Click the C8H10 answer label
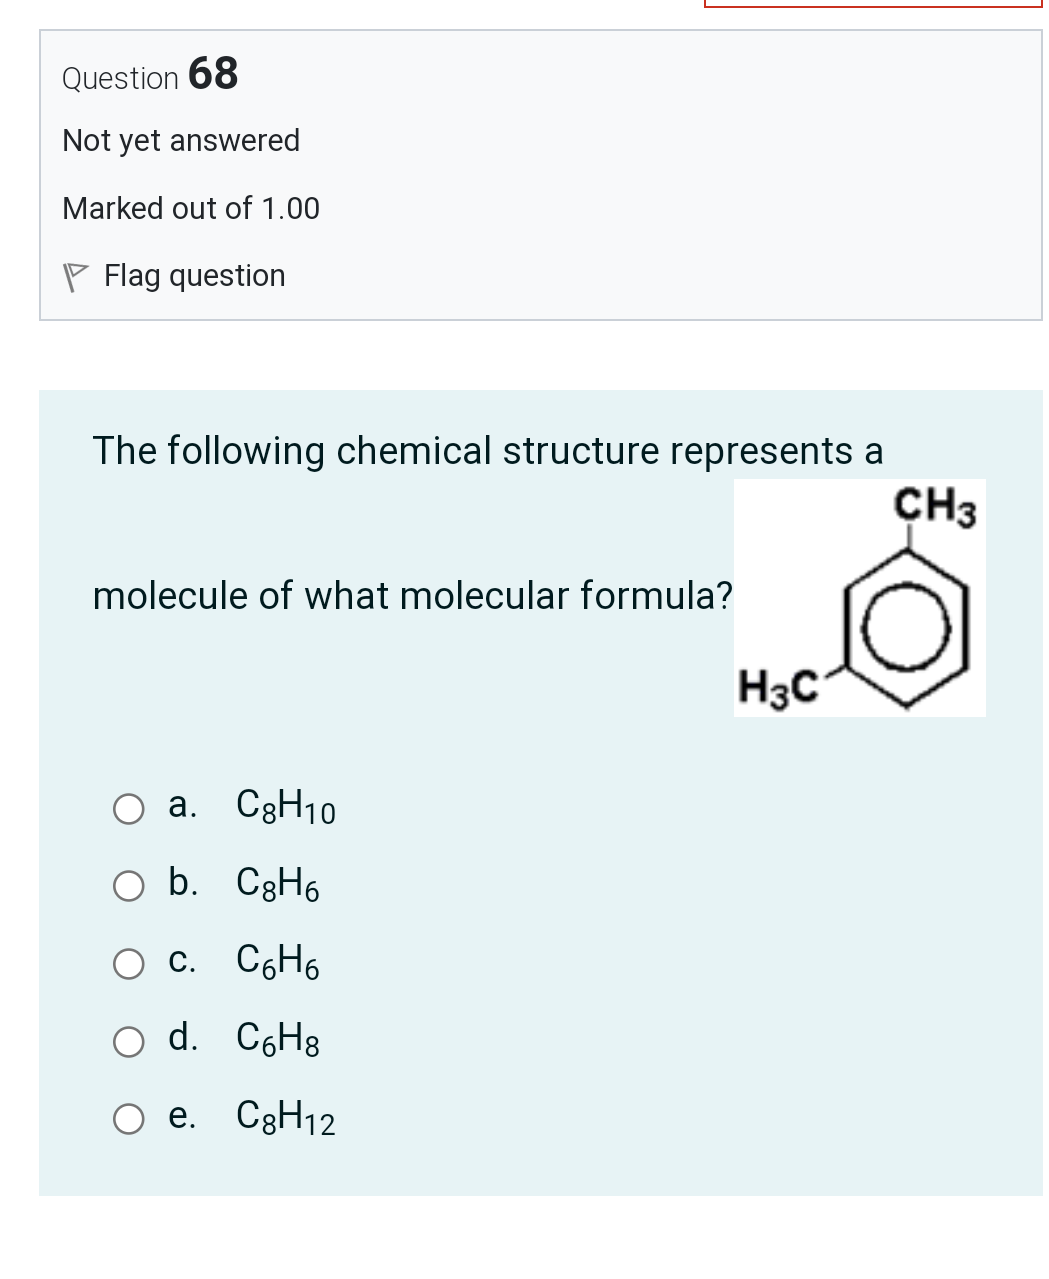 coord(286,806)
